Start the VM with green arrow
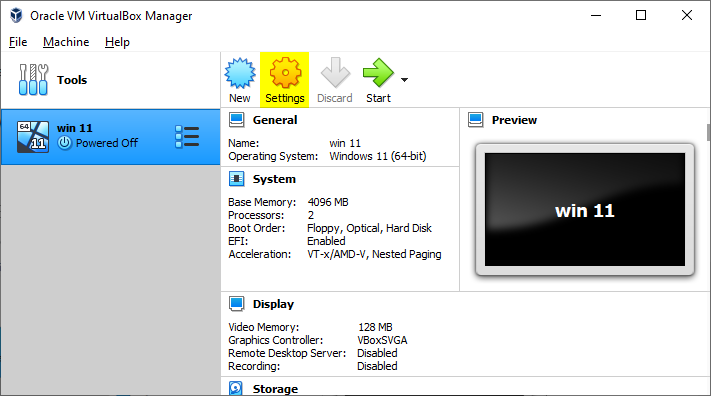The image size is (711, 396). (x=378, y=73)
